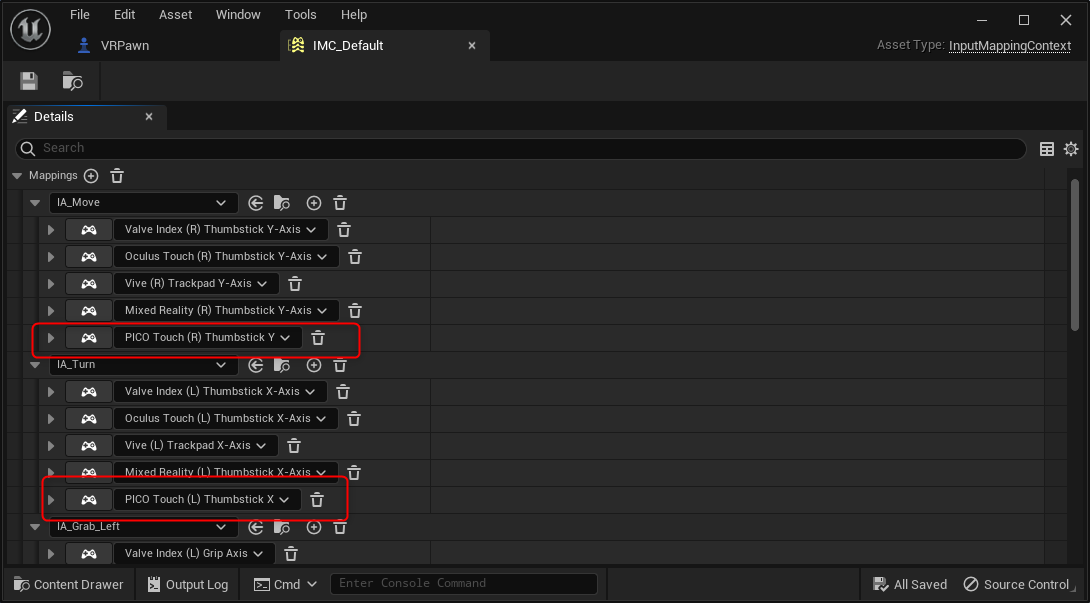Open the Window menu

(x=238, y=15)
